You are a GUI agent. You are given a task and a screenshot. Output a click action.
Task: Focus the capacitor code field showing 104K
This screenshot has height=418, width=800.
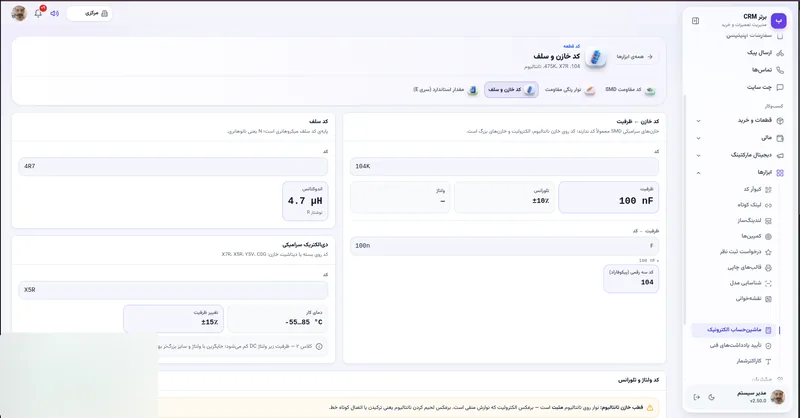point(504,166)
